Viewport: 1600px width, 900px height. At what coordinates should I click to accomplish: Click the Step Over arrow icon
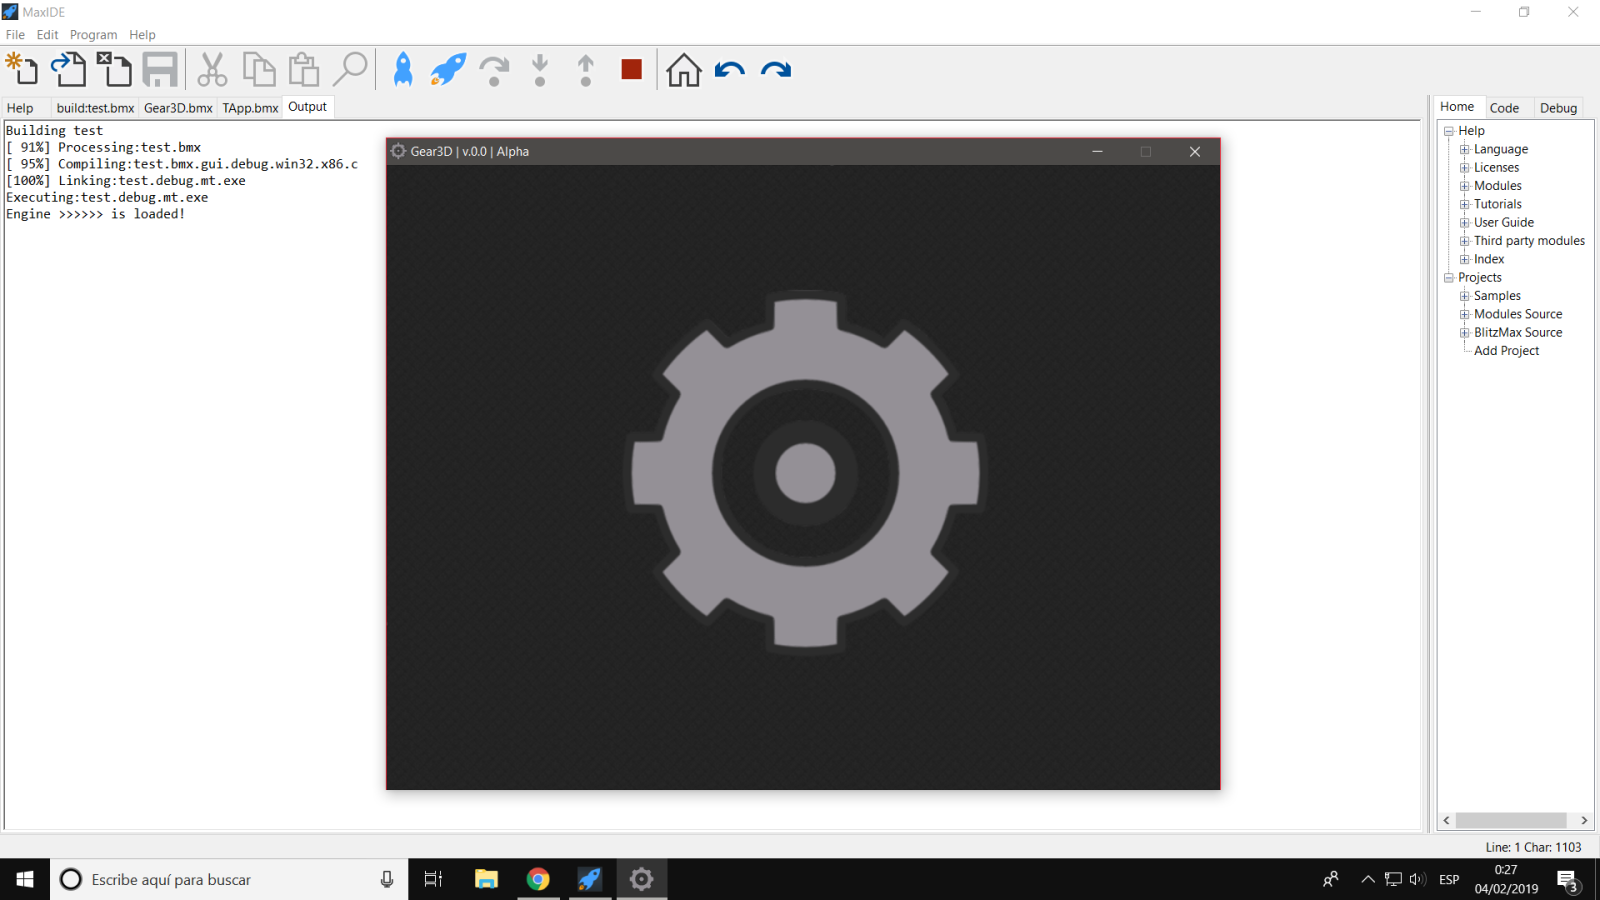coord(494,70)
